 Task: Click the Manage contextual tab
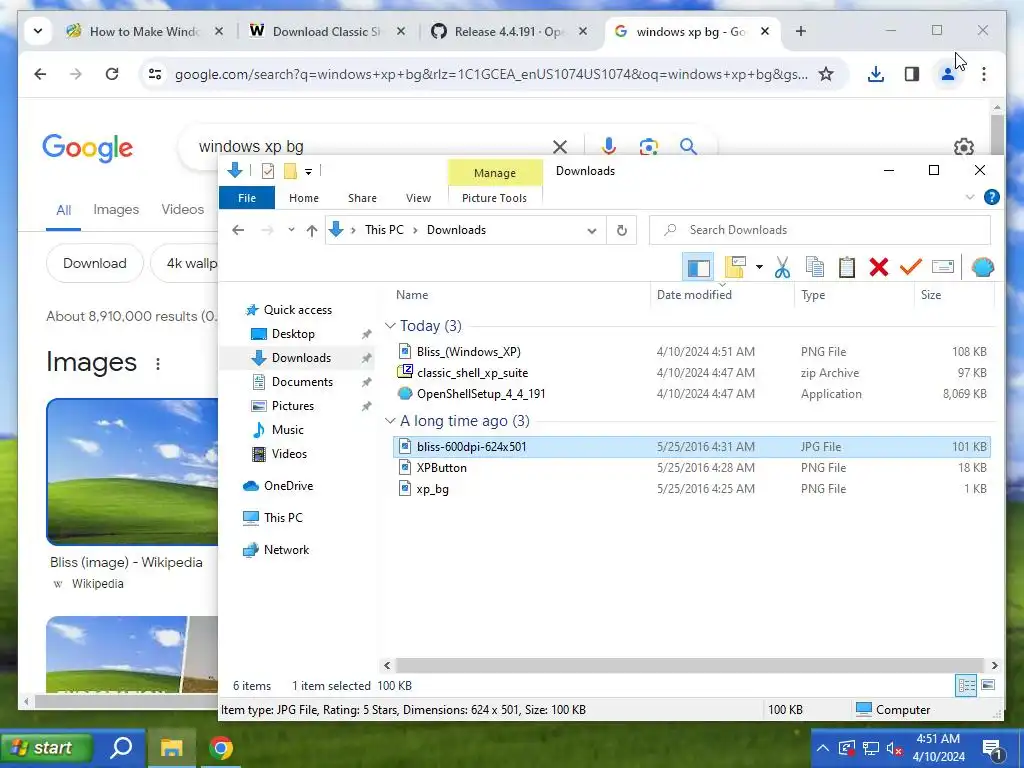click(x=495, y=172)
